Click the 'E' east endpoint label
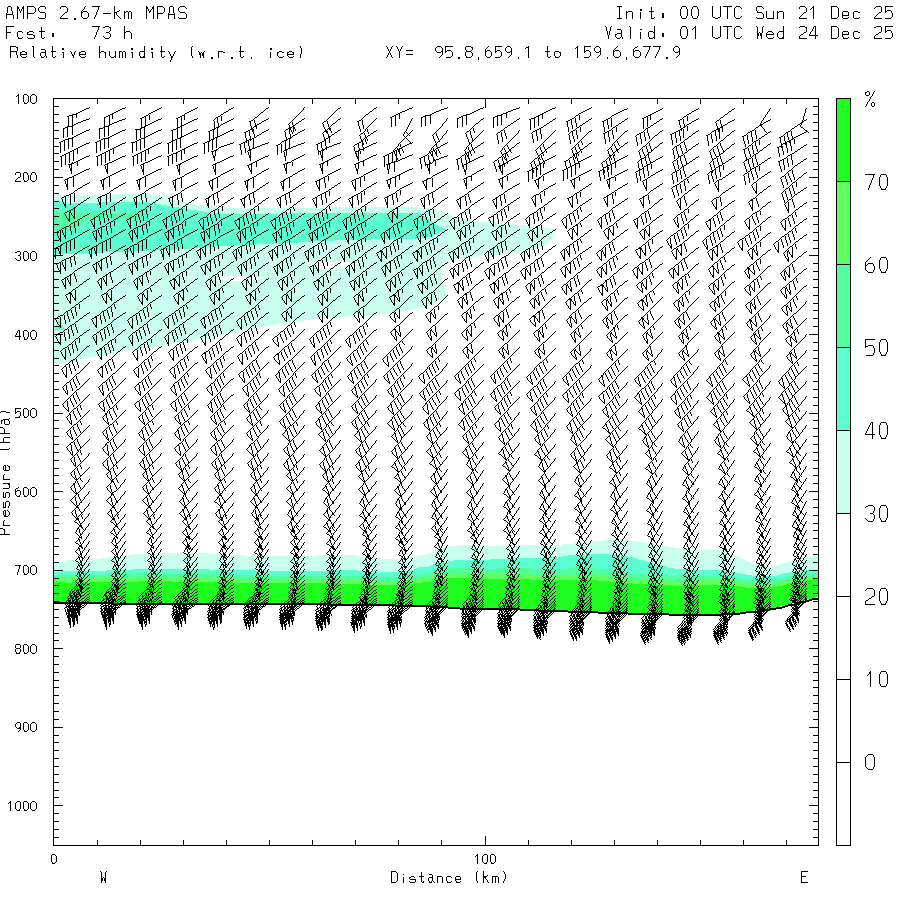The width and height of the screenshot is (900, 900). [x=804, y=878]
